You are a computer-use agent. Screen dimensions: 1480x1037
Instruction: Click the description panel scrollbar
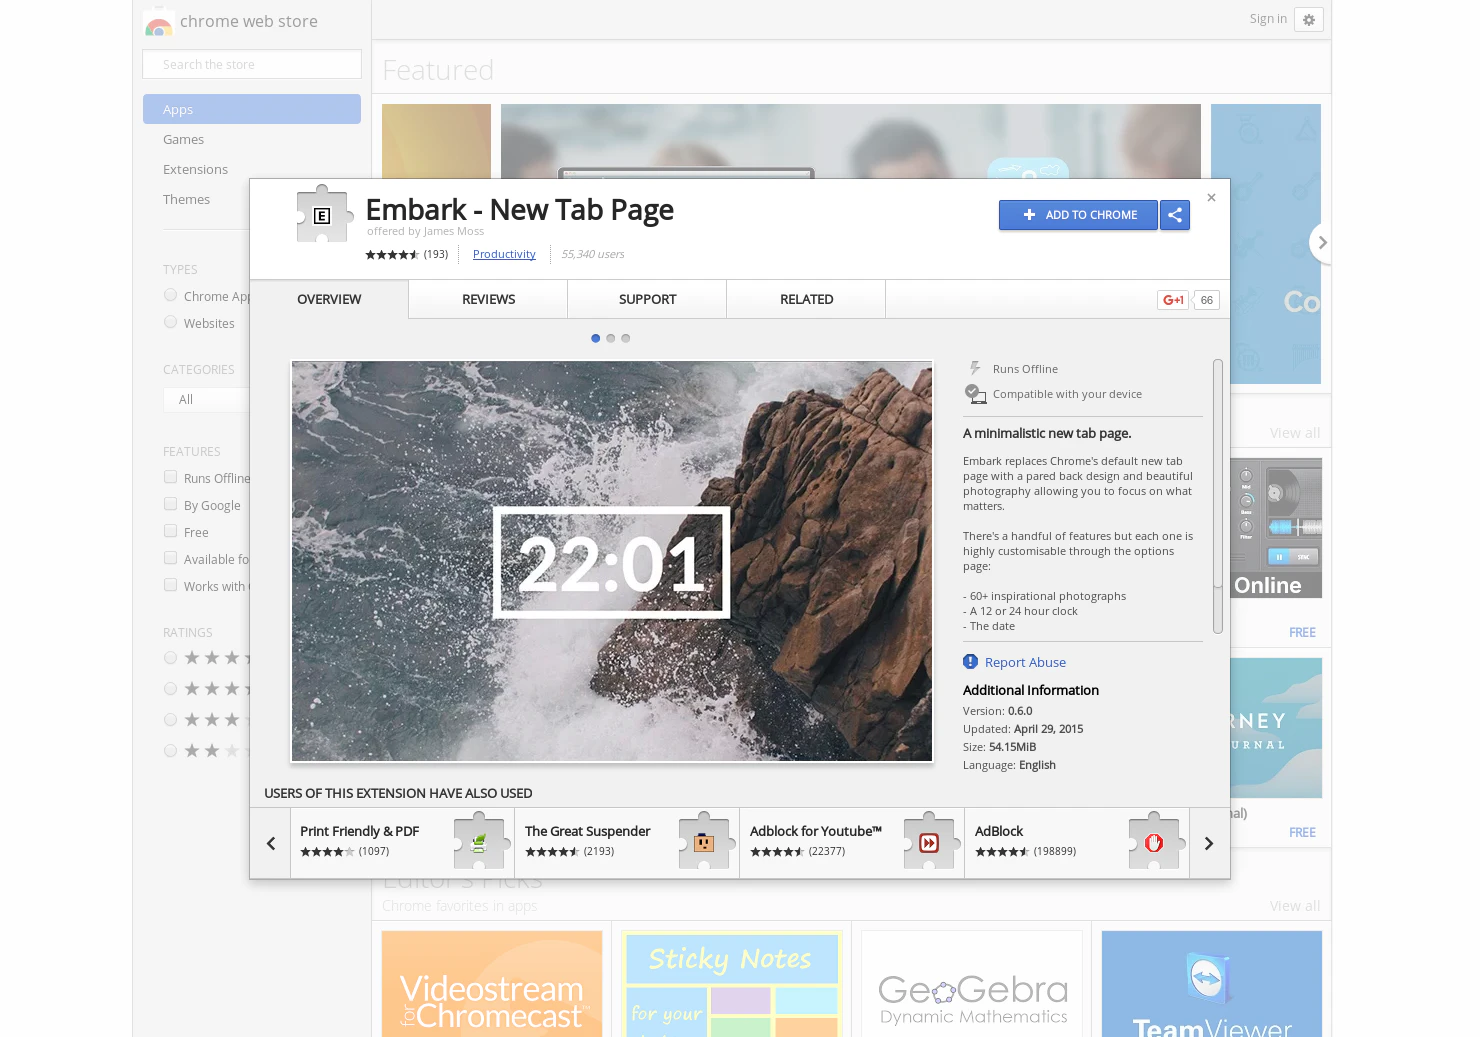click(x=1218, y=496)
